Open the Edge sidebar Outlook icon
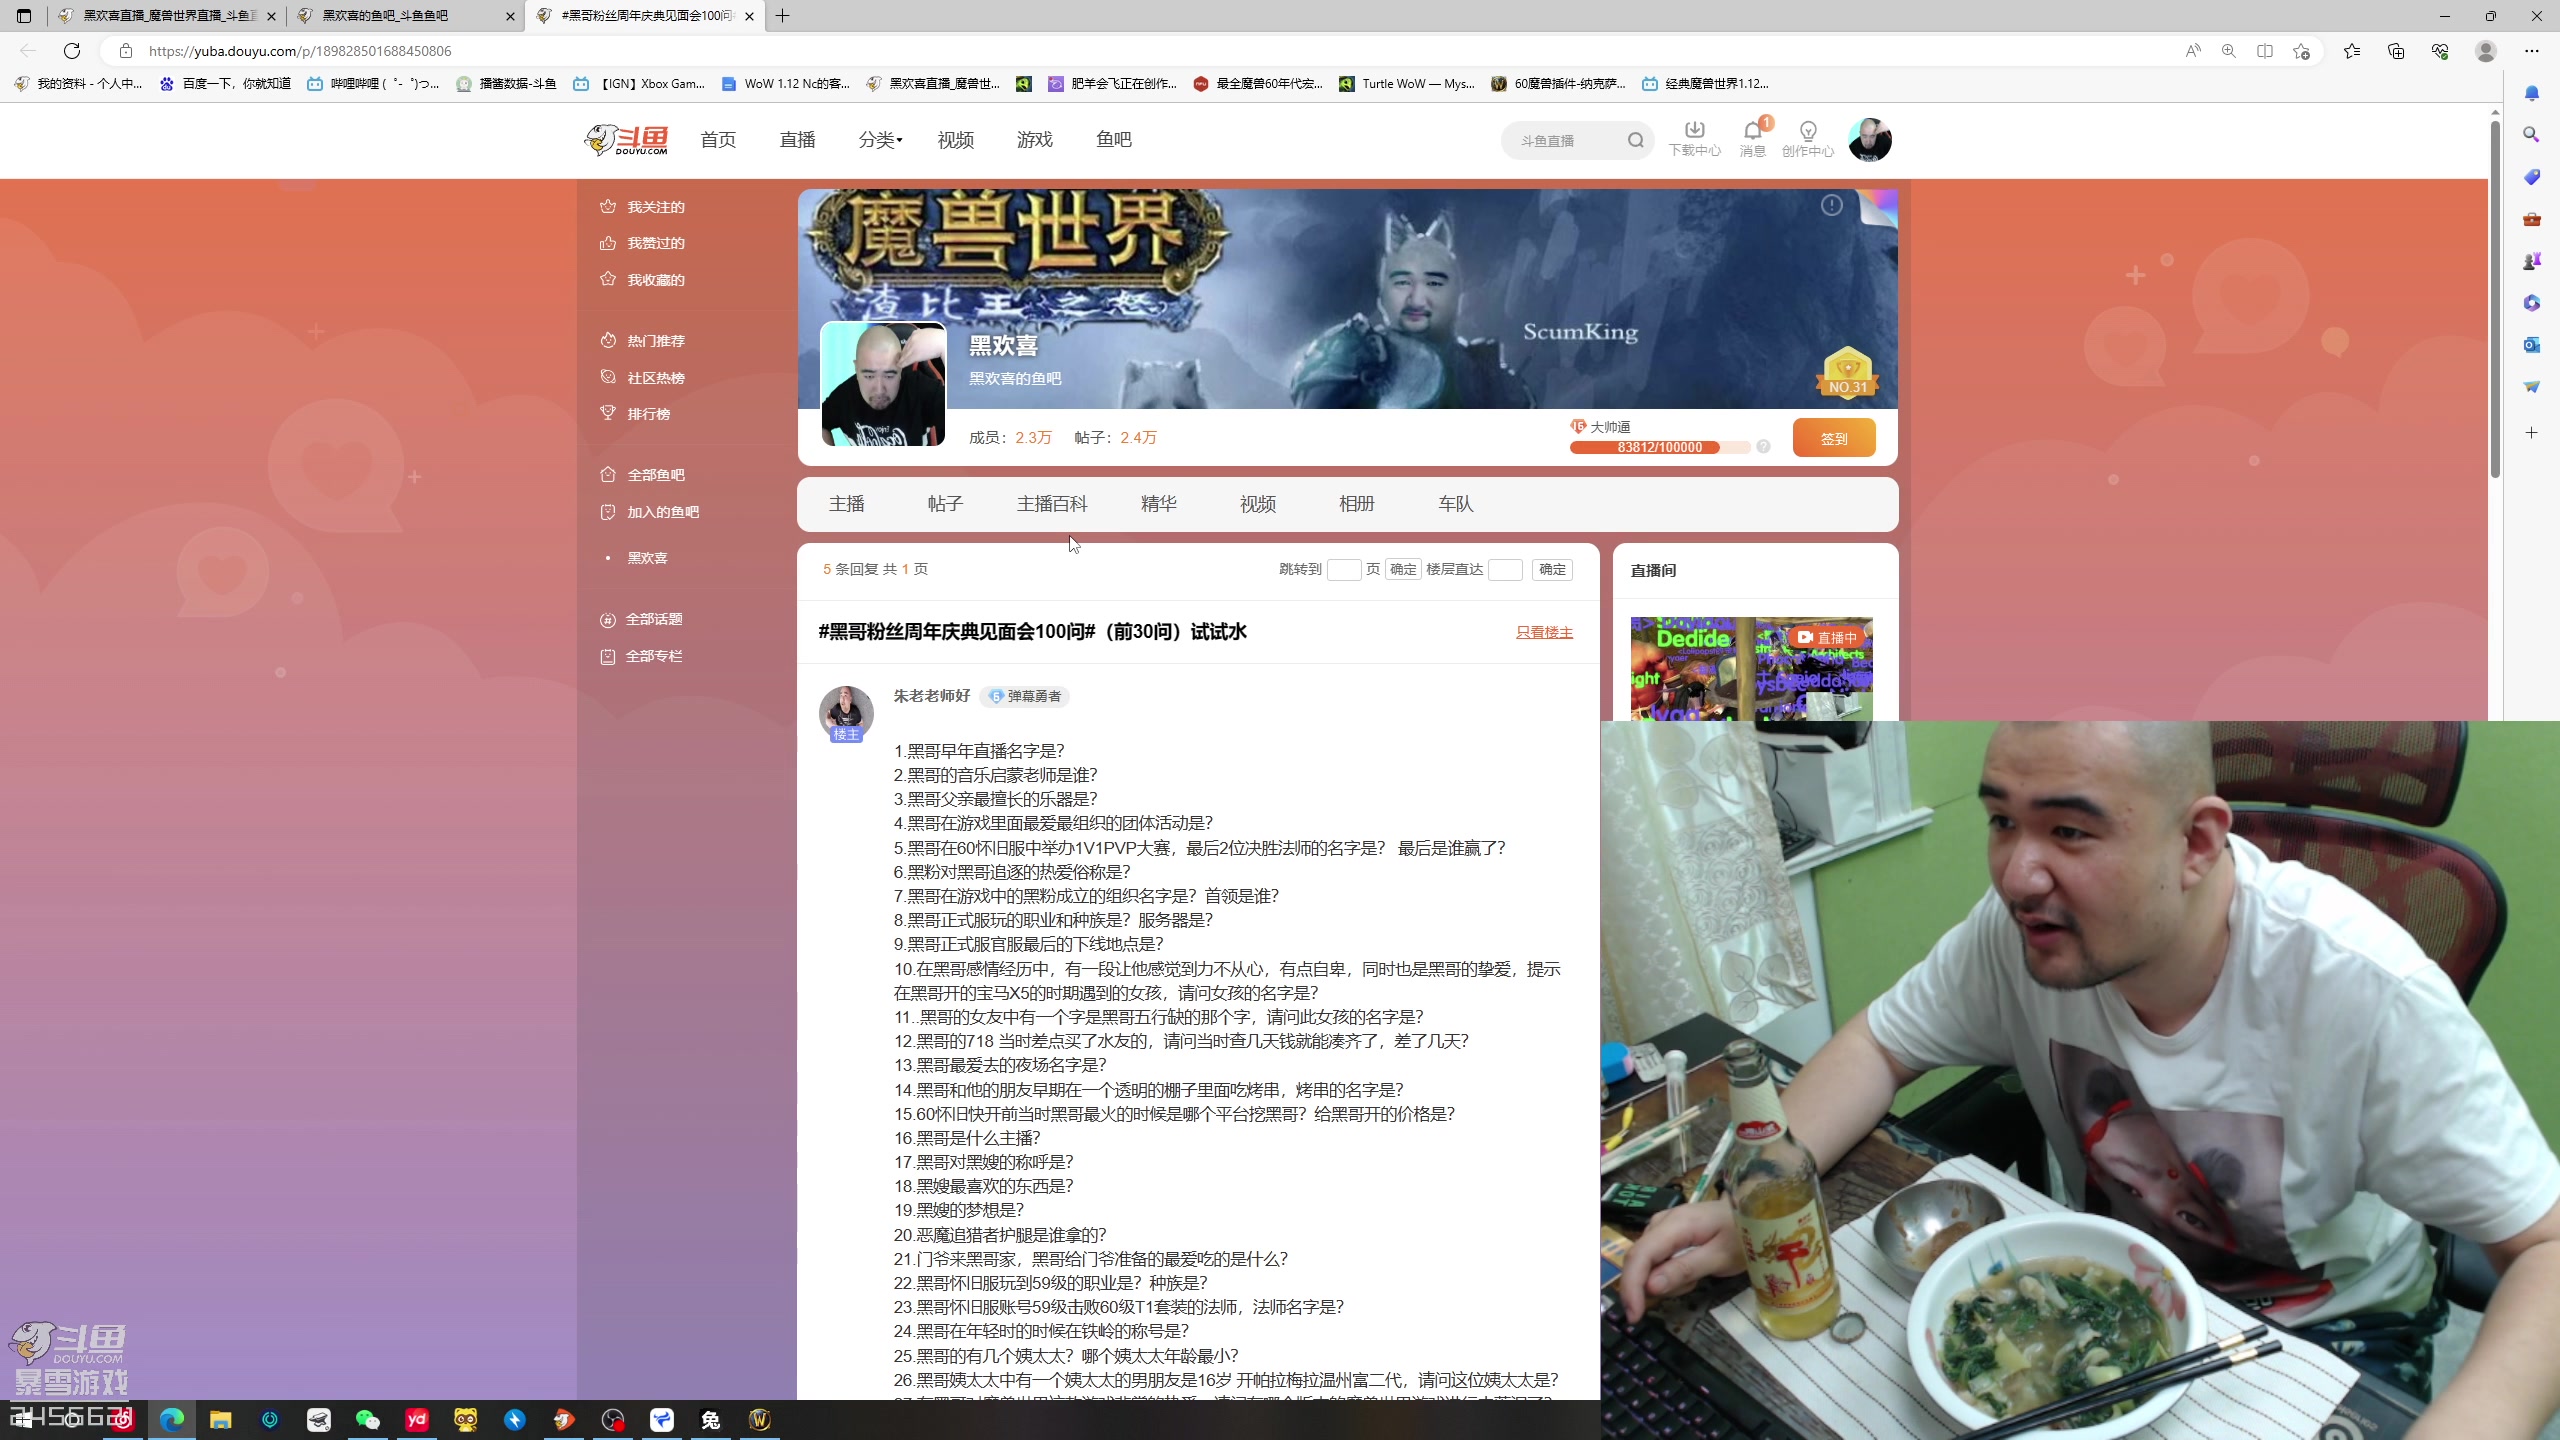 tap(2531, 345)
